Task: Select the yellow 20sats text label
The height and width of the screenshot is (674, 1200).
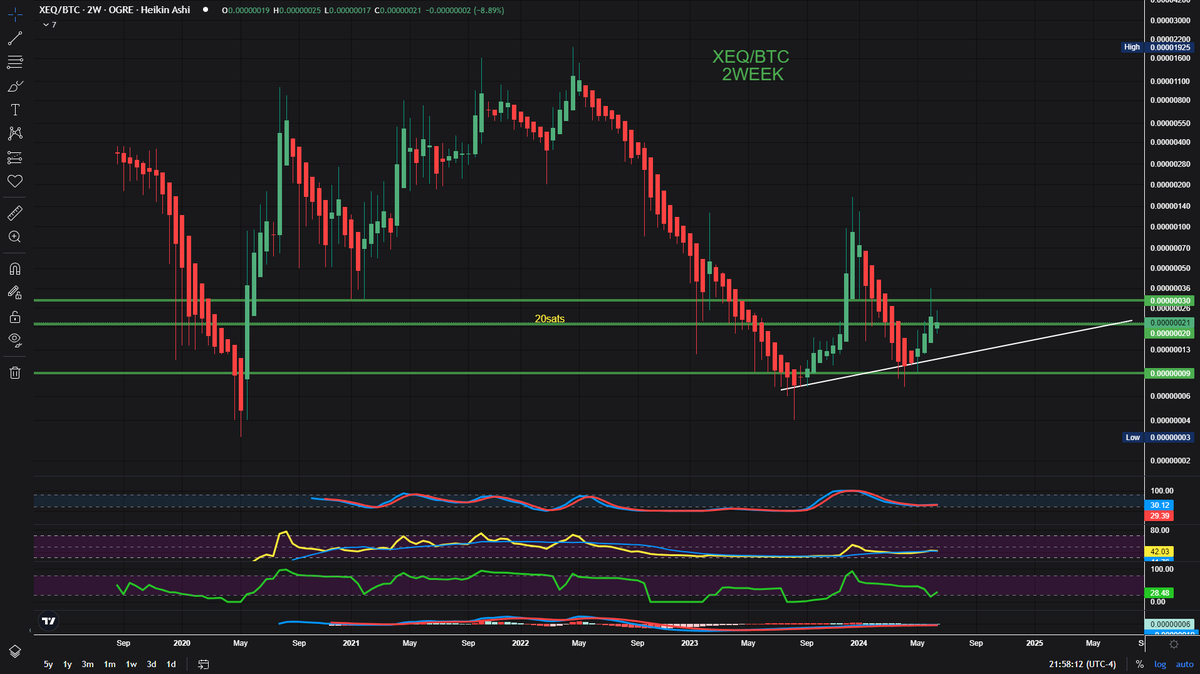Action: coord(551,318)
